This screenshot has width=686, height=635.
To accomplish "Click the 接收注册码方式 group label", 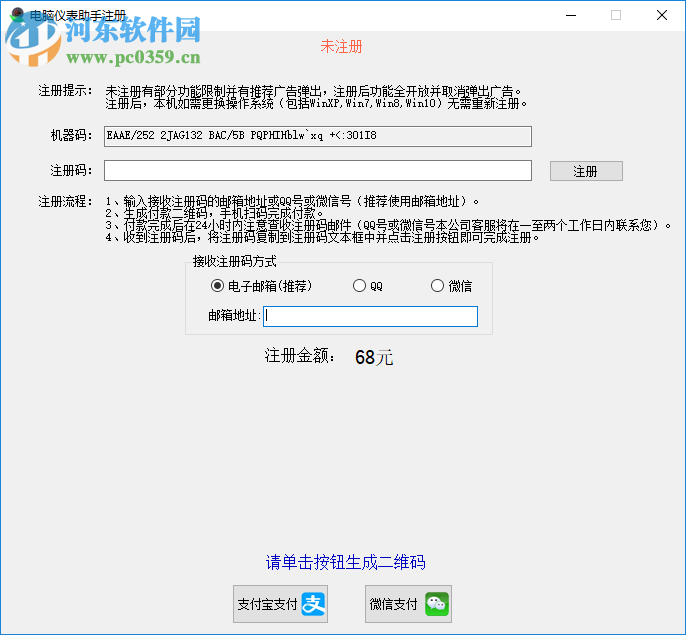I will coord(234,261).
